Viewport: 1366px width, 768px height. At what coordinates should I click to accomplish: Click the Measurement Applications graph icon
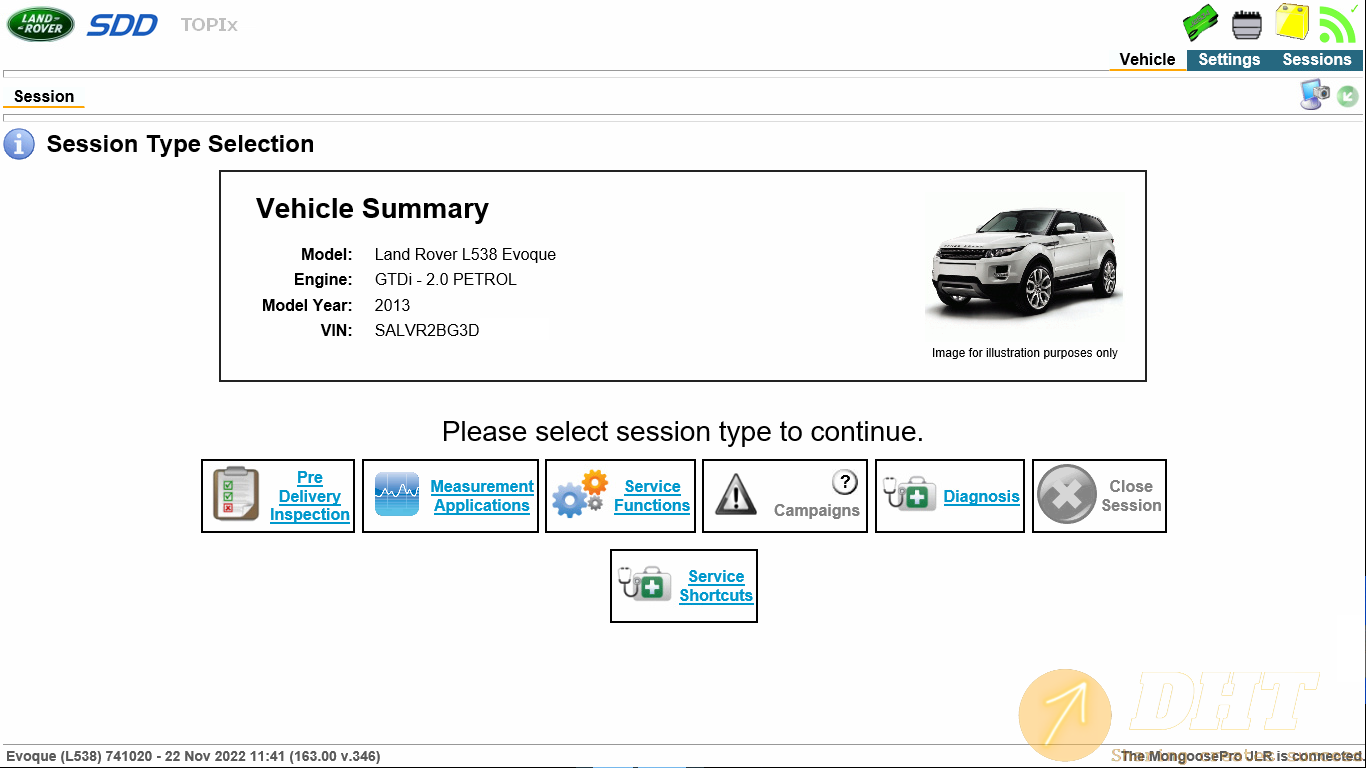[397, 495]
